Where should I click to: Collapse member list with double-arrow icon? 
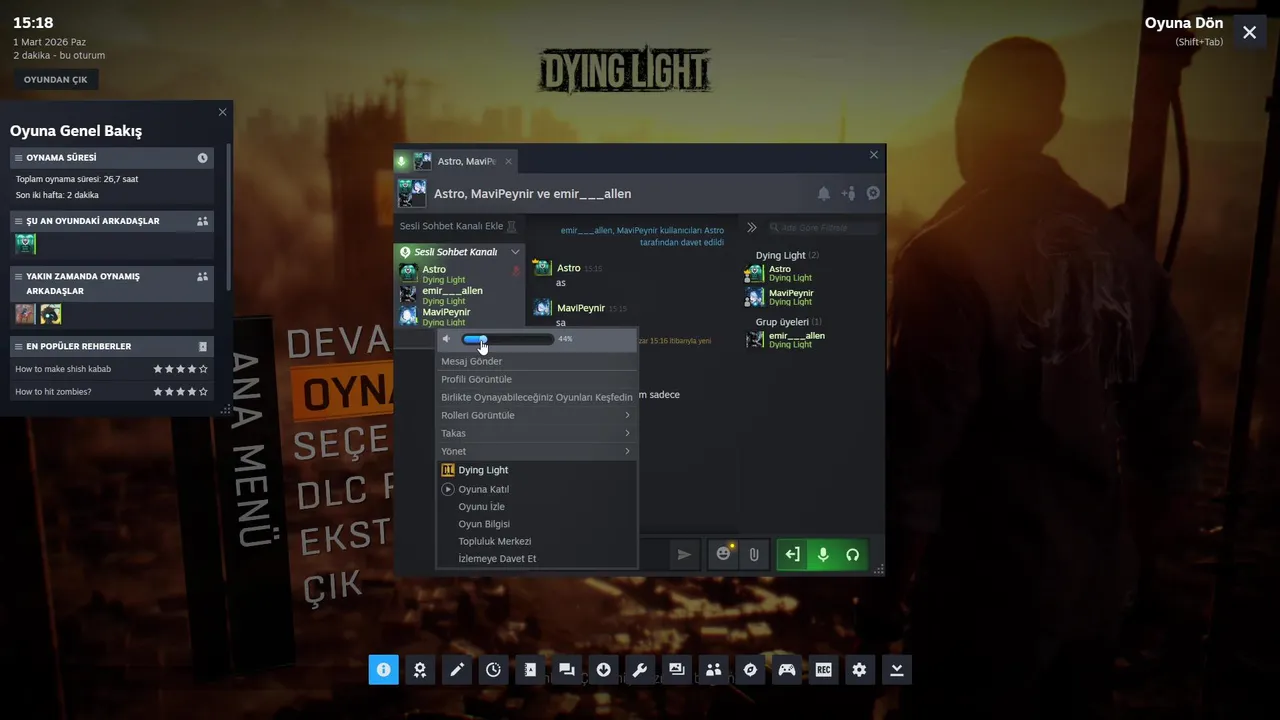pos(752,228)
